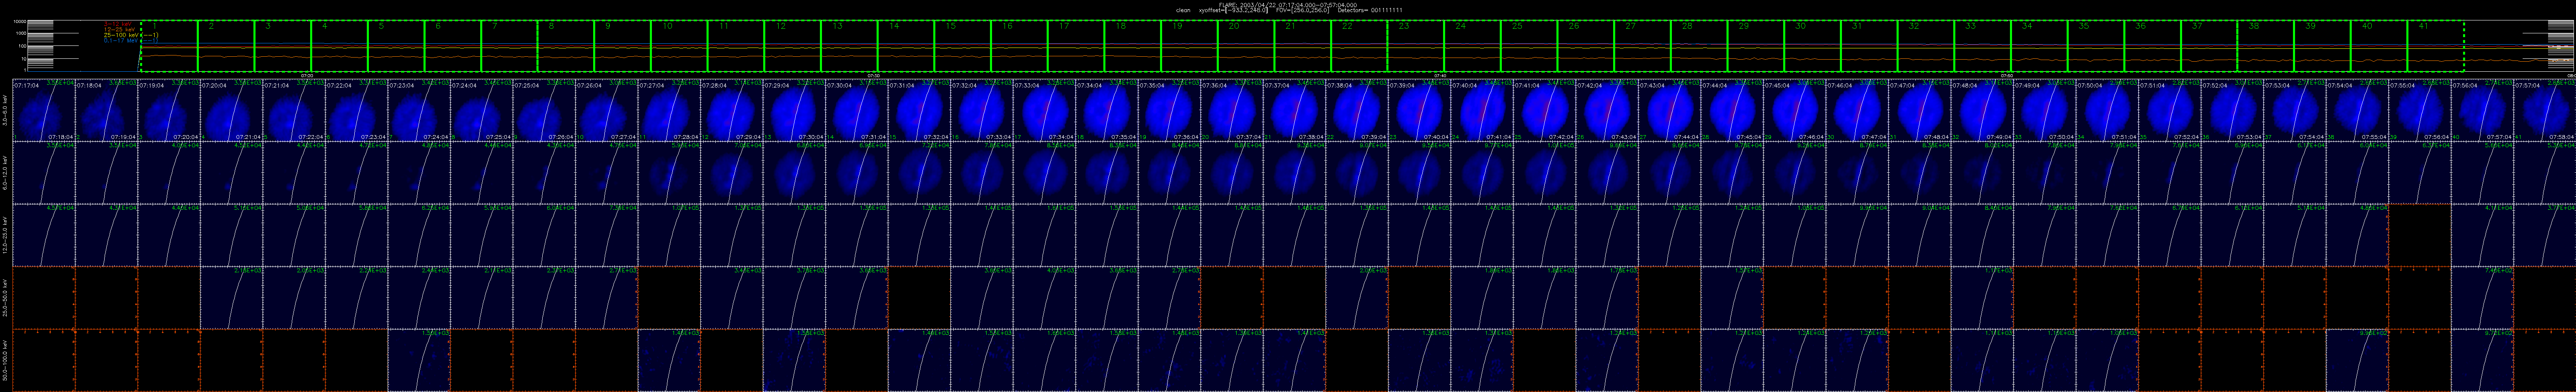Open the 3.0-6.0 keV image starting 07:21:04

(294, 110)
